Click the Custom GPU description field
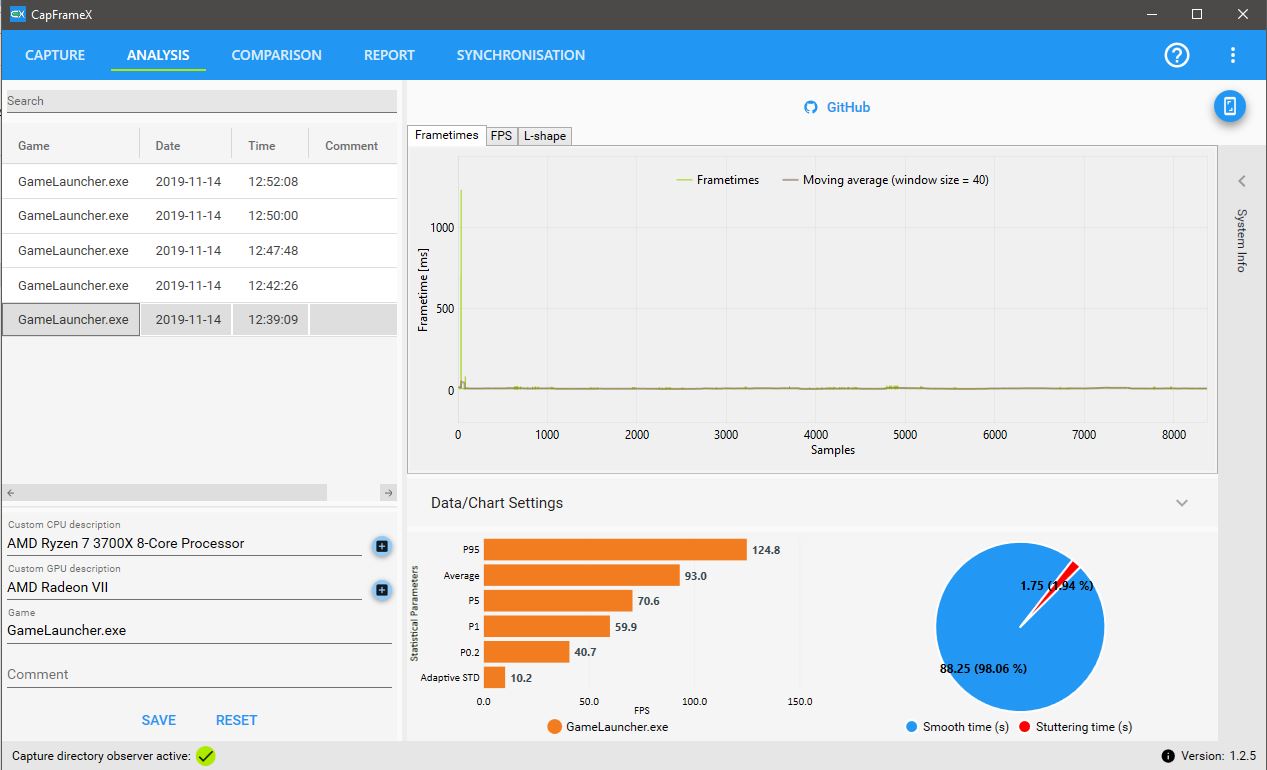This screenshot has height=770, width=1267. [185, 587]
